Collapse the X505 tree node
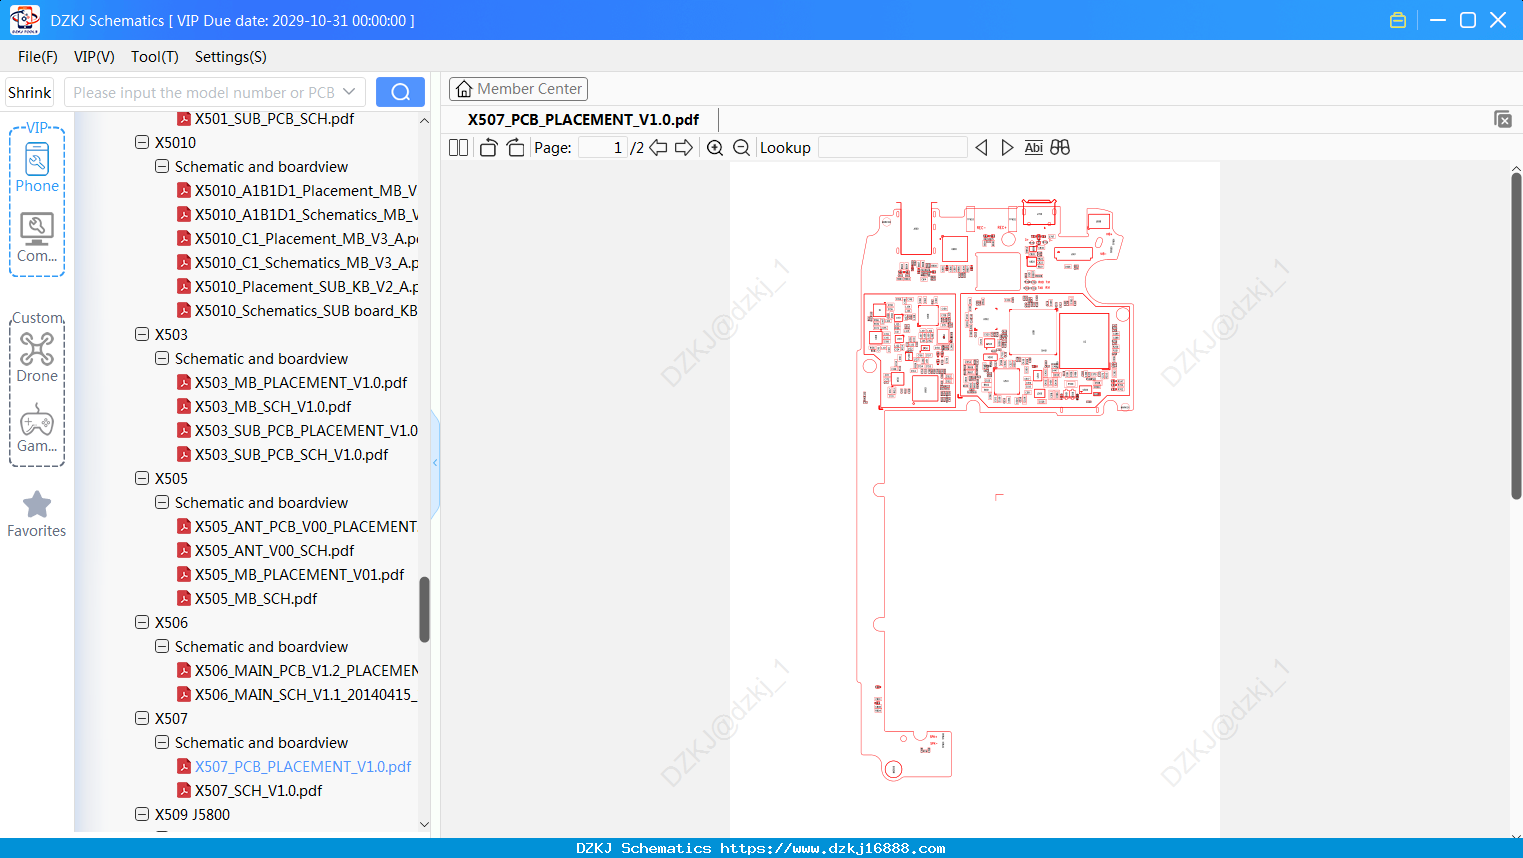Viewport: 1523px width, 858px height. (142, 478)
